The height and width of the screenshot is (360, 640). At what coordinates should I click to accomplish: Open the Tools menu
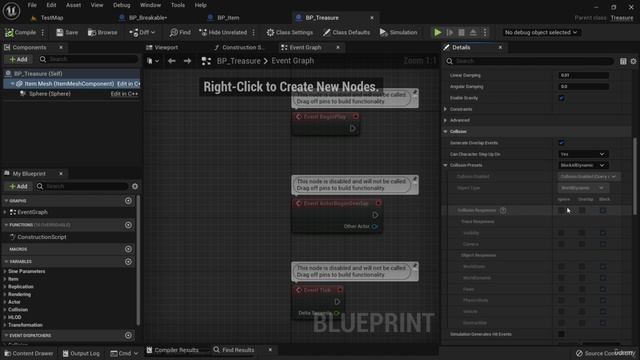(x=178, y=5)
